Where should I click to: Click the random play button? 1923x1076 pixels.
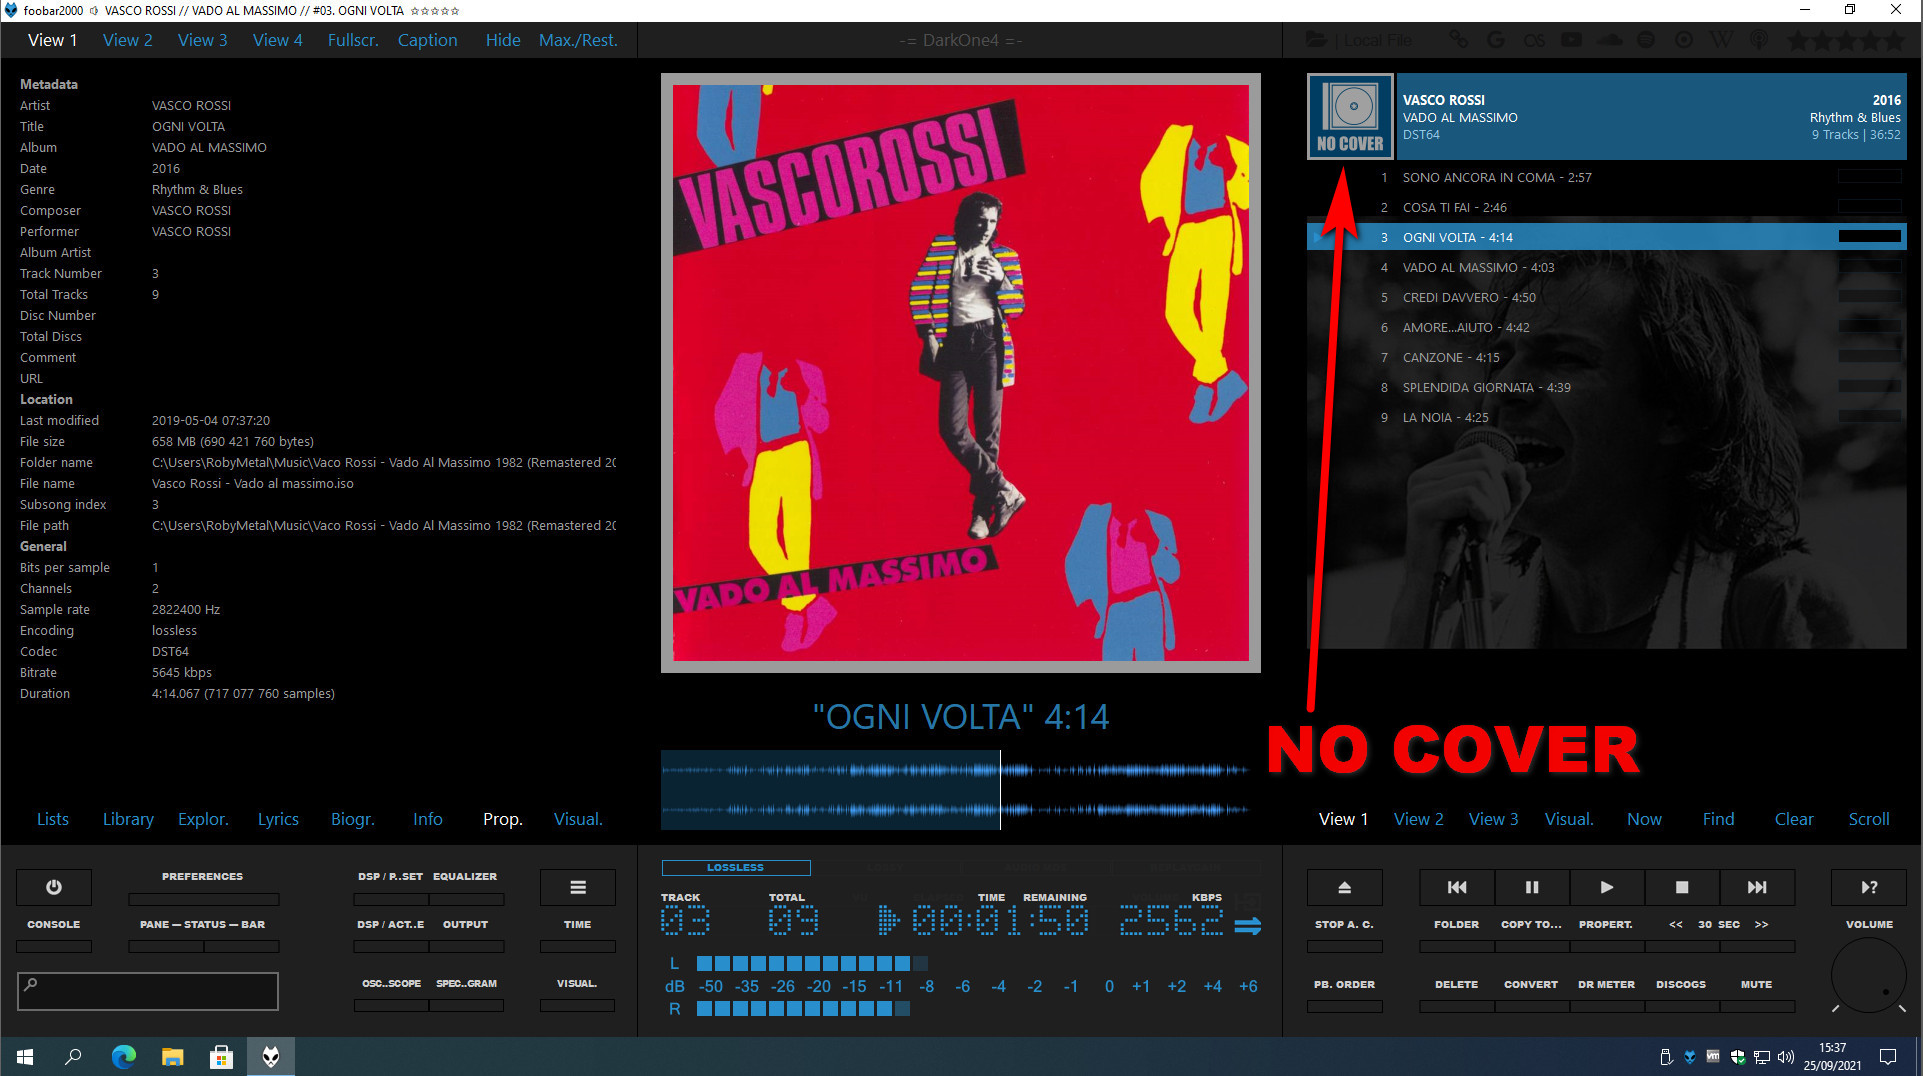click(1869, 887)
